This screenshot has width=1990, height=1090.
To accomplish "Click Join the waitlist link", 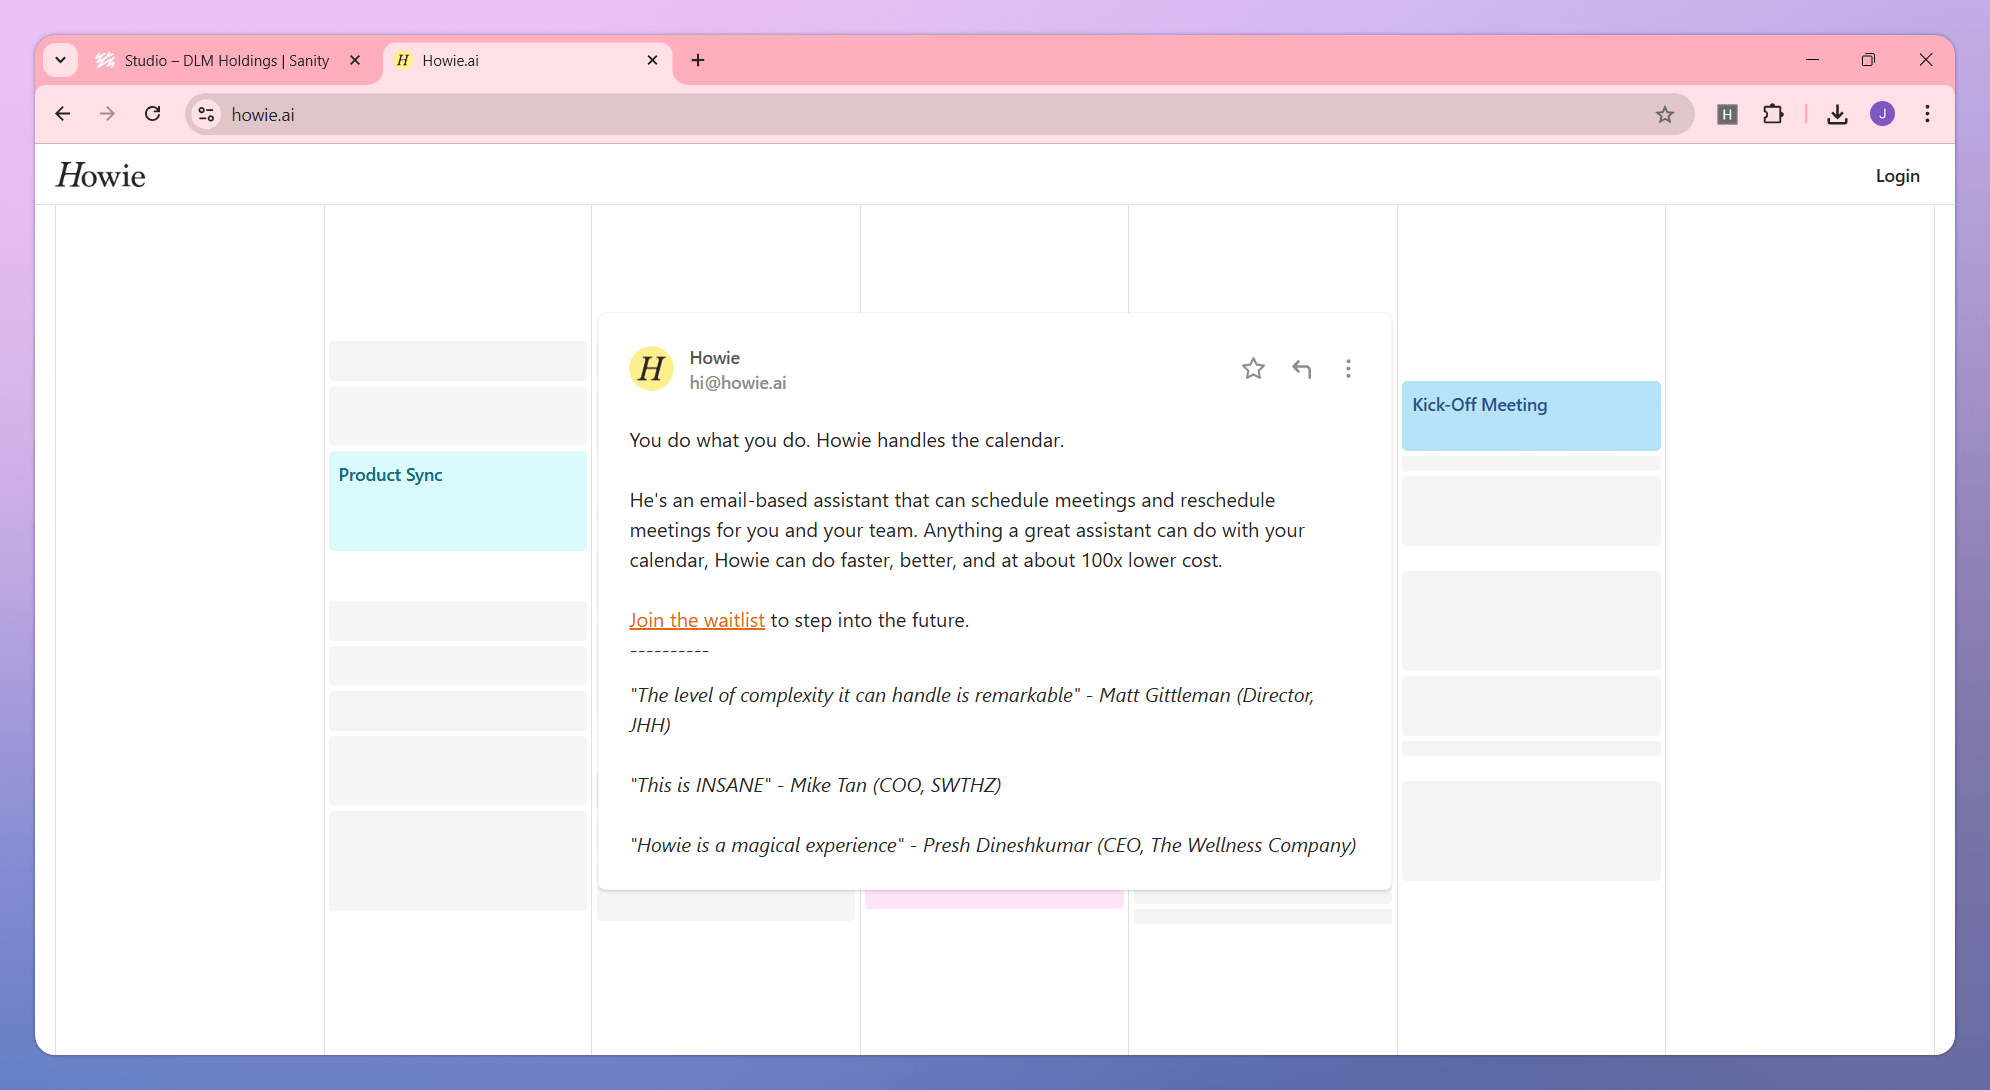I will tap(697, 620).
